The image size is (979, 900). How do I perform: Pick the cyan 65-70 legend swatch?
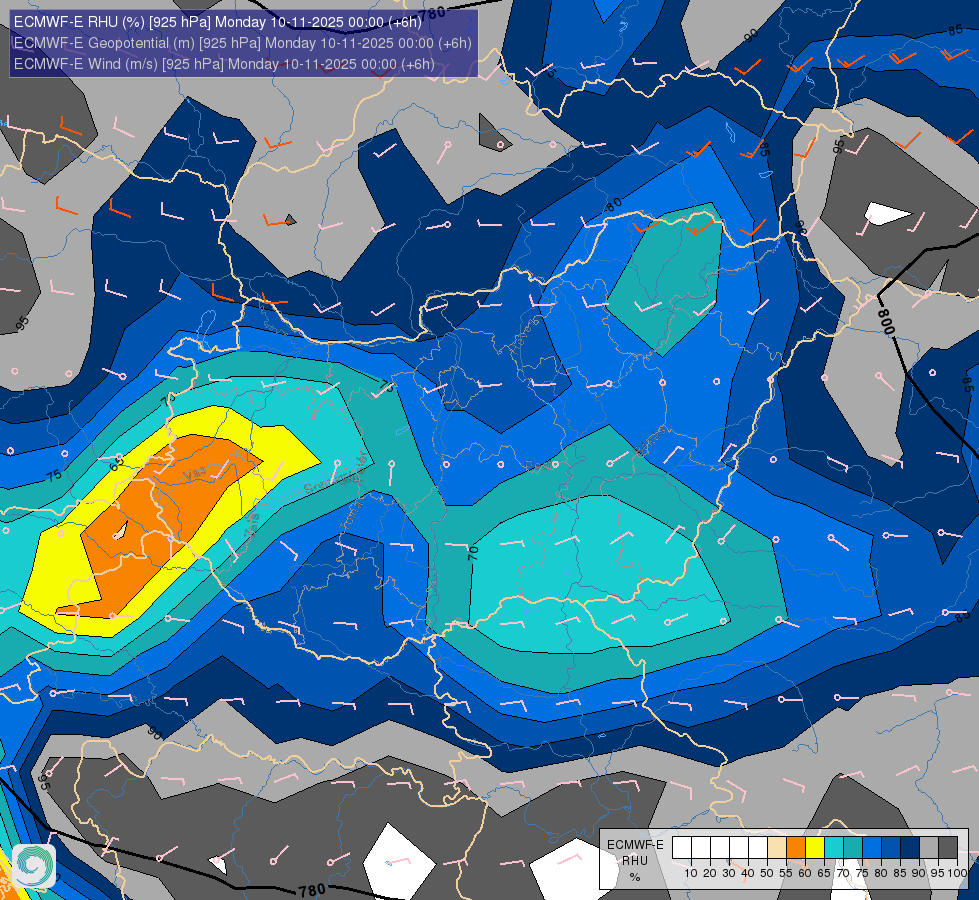(x=834, y=848)
